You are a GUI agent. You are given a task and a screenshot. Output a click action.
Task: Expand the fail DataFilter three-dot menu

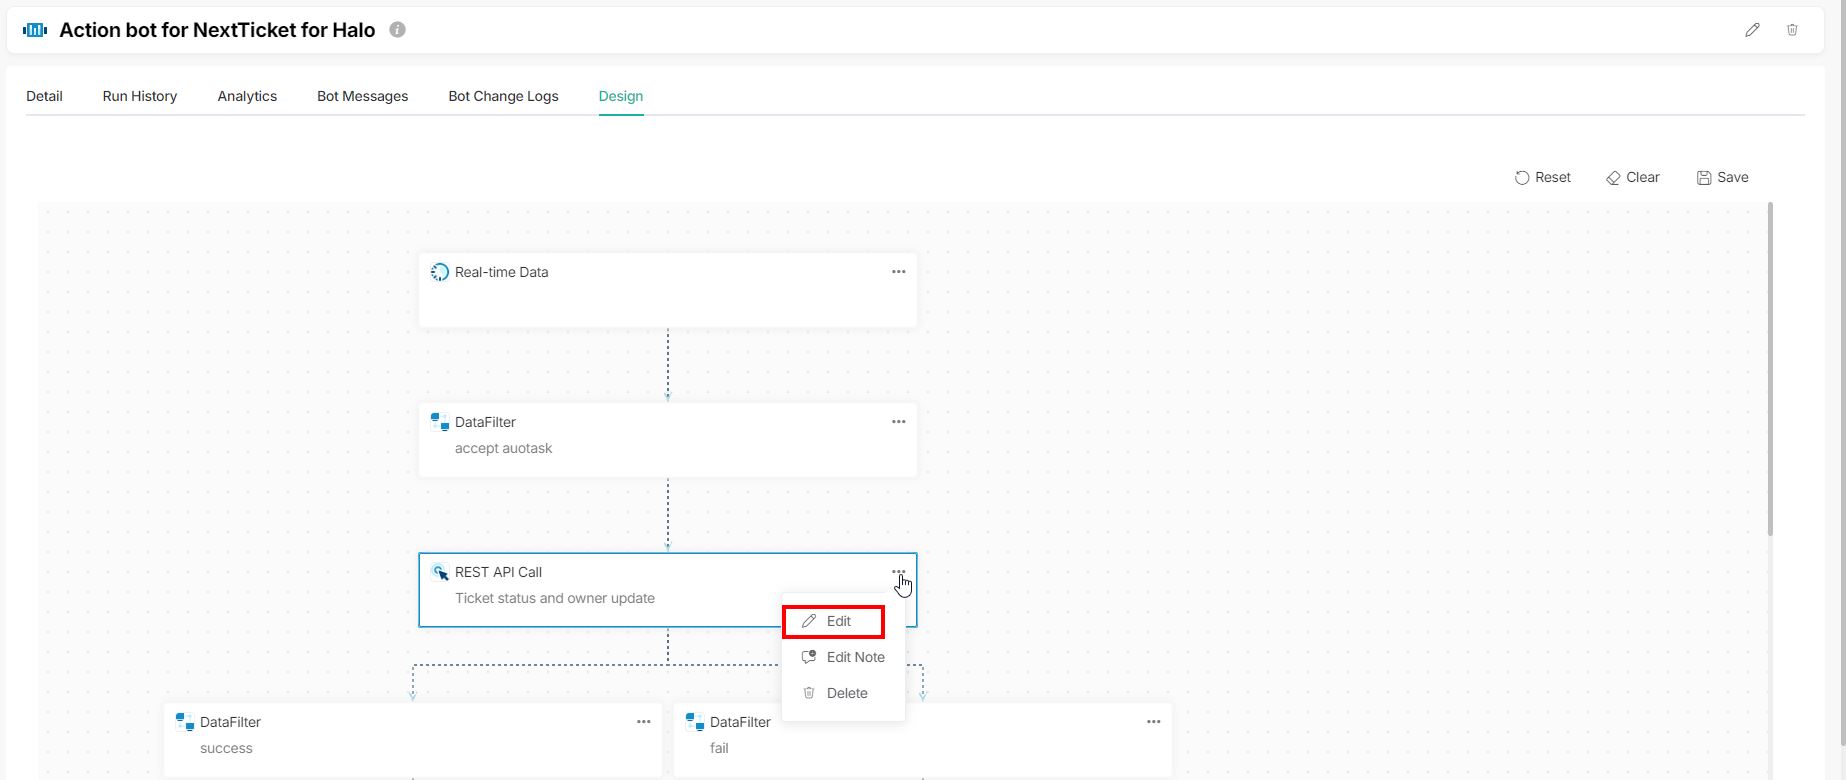[x=1153, y=722]
